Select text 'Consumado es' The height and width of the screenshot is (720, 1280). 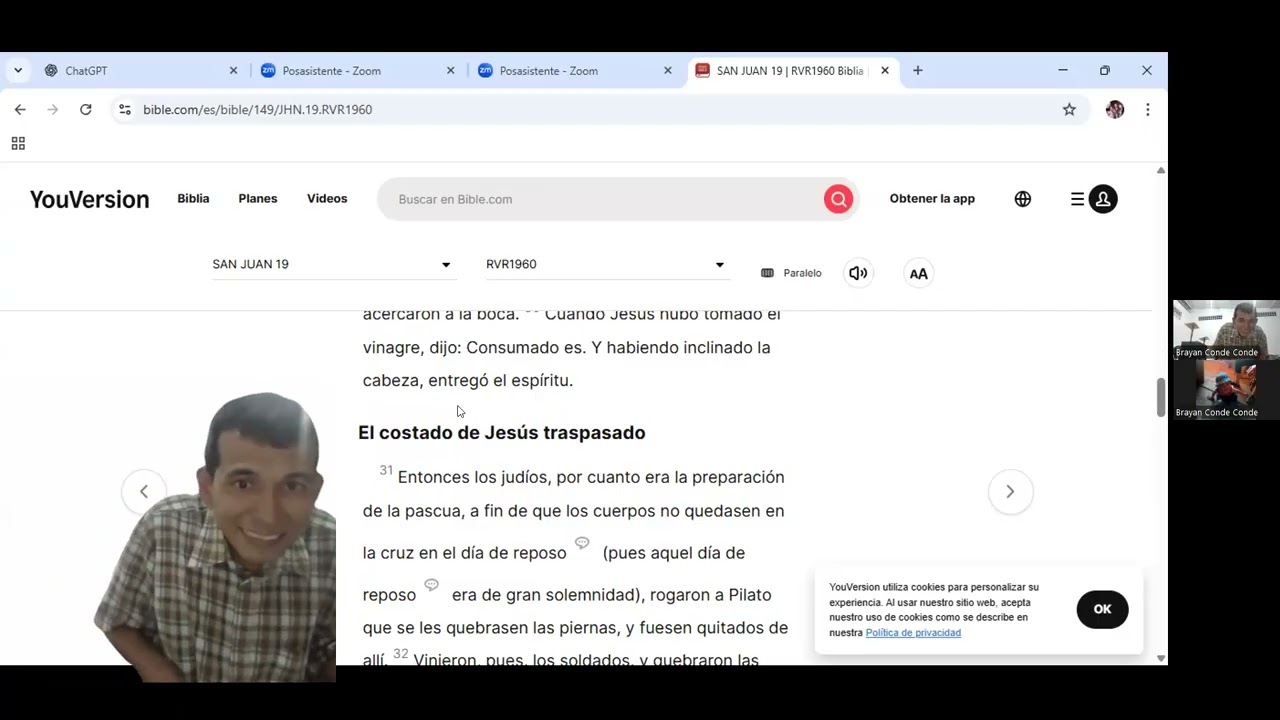point(525,347)
